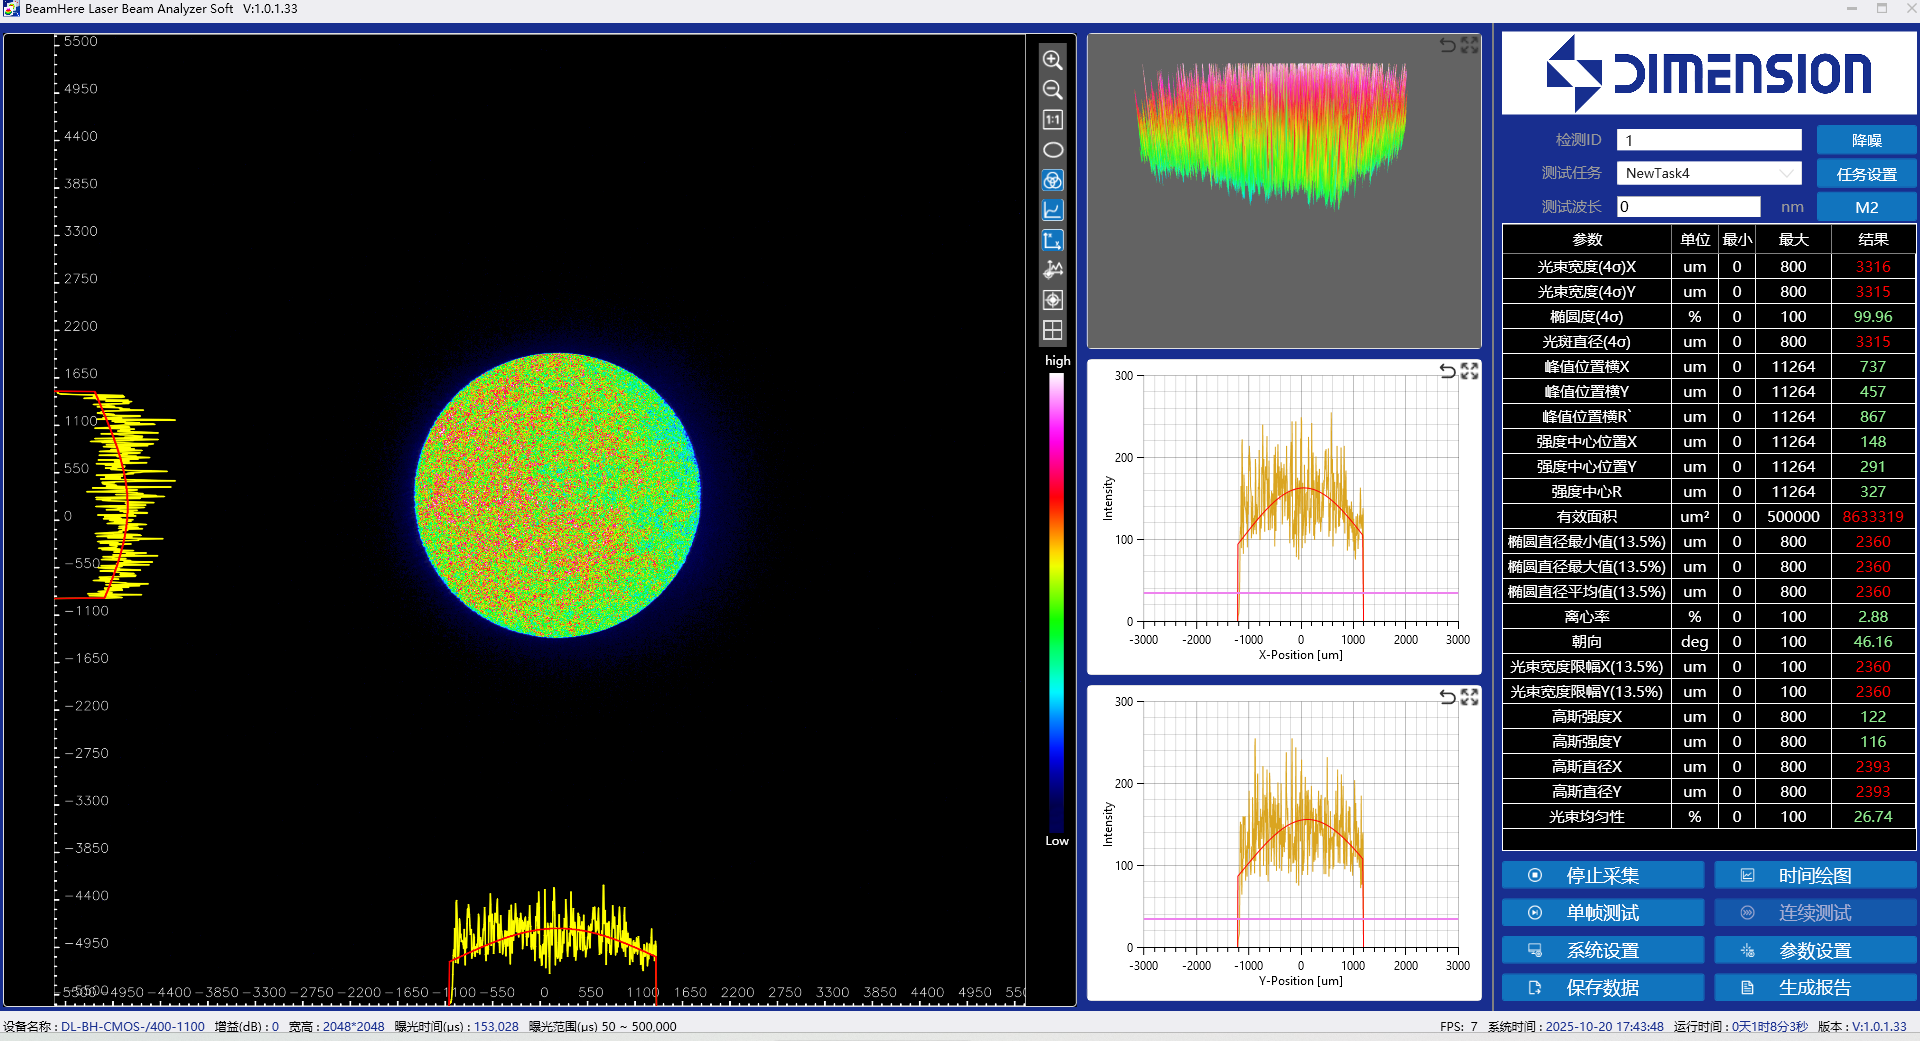
Task: Click the 停止采集 button
Action: (x=1602, y=876)
